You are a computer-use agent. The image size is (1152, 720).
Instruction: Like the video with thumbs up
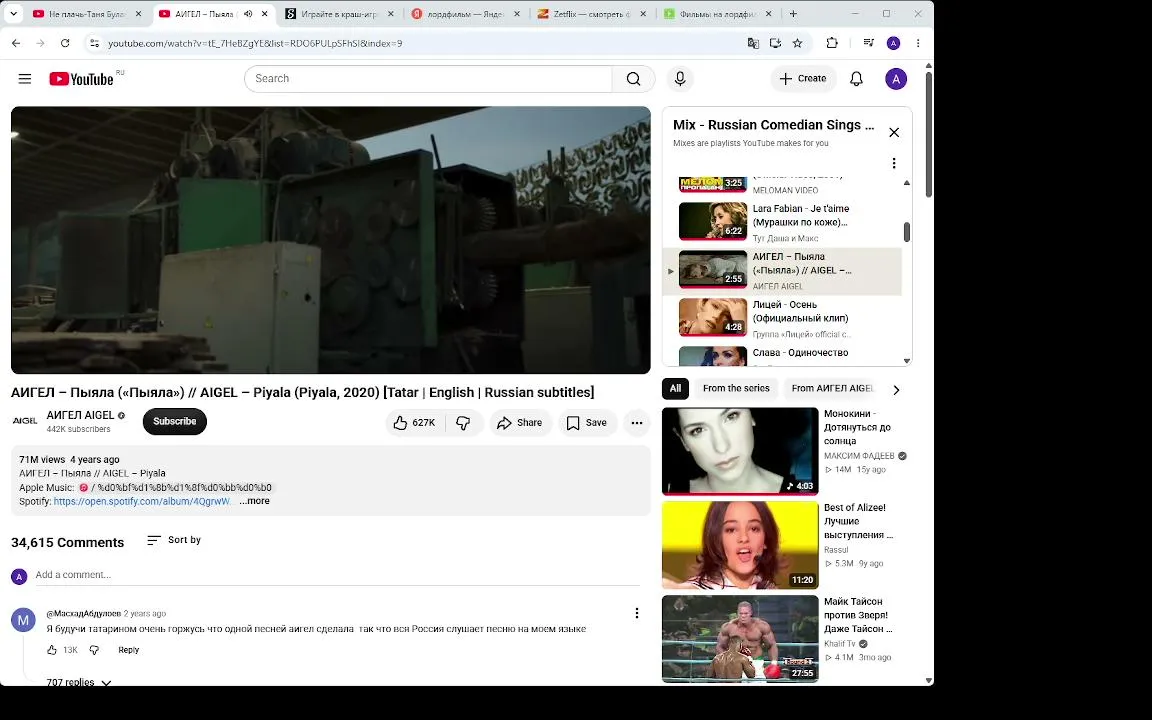(414, 422)
